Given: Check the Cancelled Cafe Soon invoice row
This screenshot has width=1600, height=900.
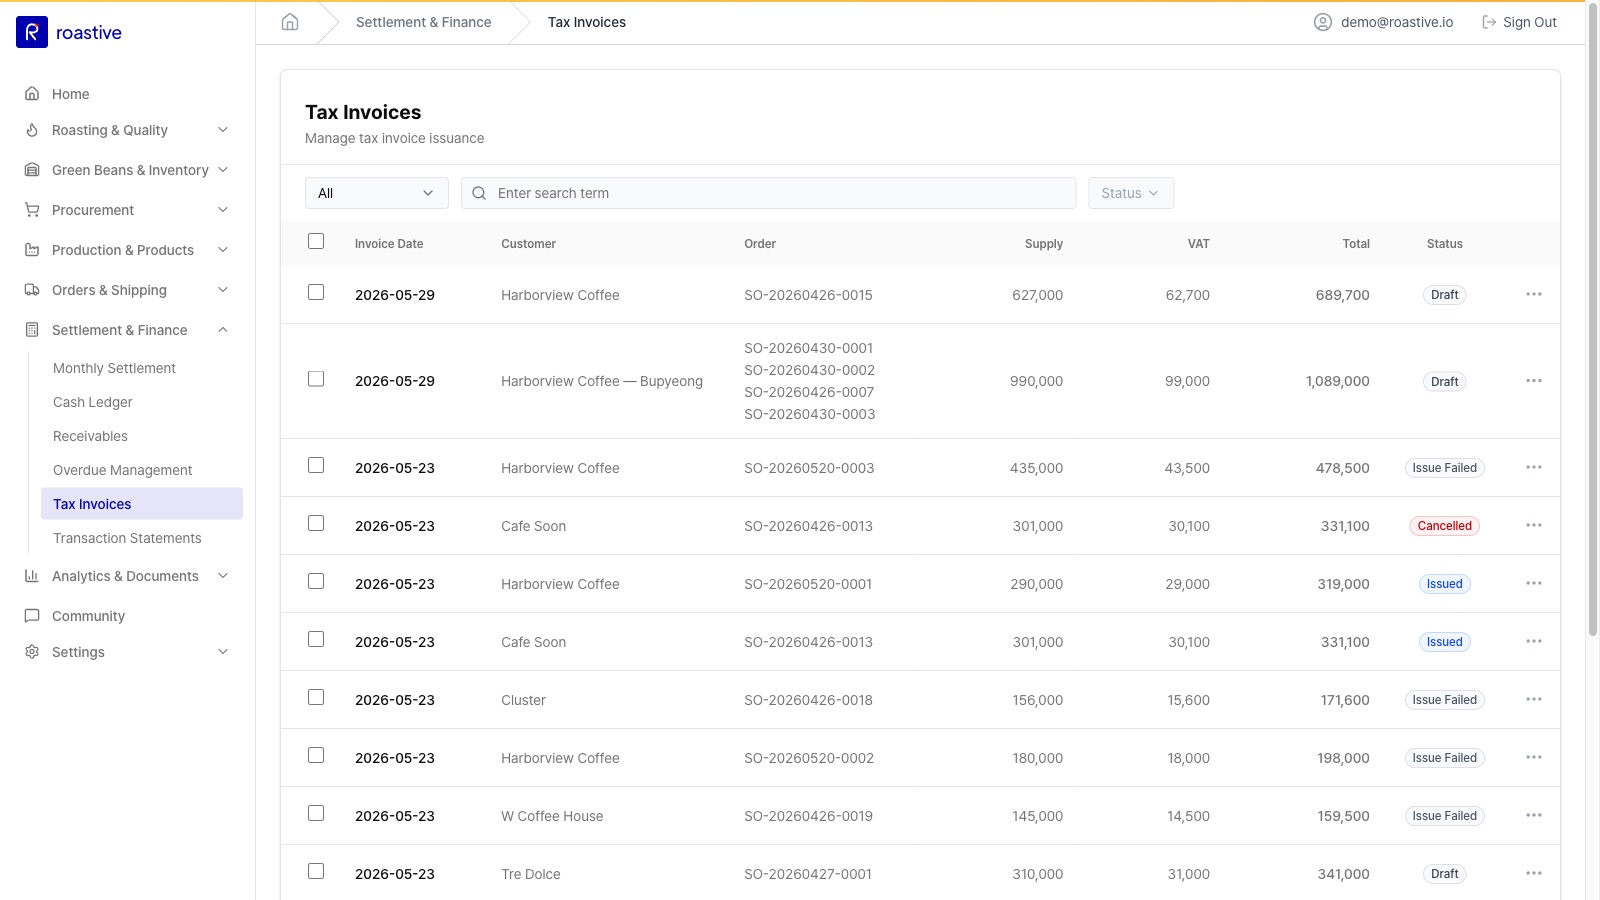Looking at the screenshot, I should tap(316, 523).
